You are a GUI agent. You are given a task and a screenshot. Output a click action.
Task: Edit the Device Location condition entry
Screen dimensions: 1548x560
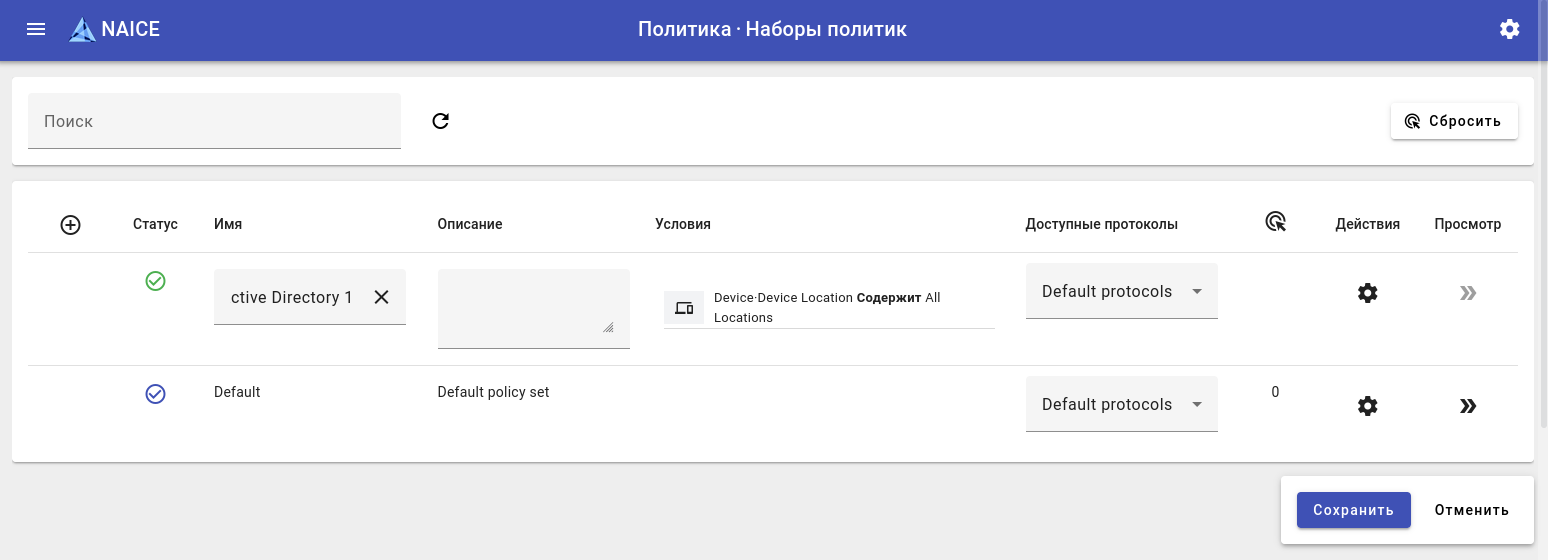click(828, 307)
